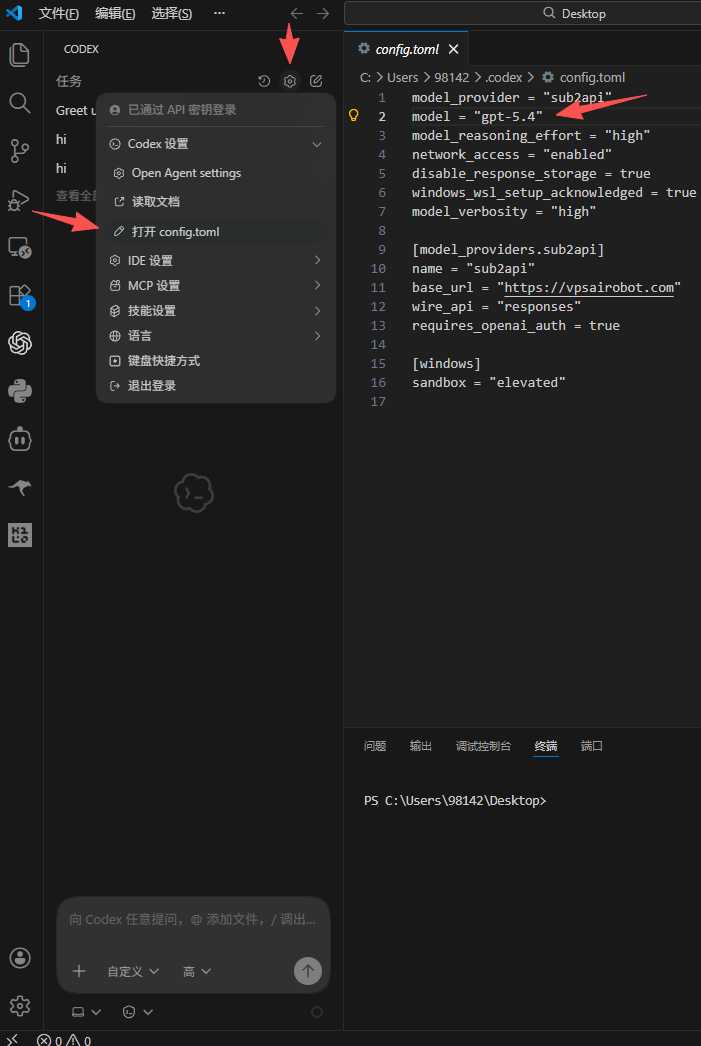
Task: Navigate back with the left arrow
Action: coord(297,13)
